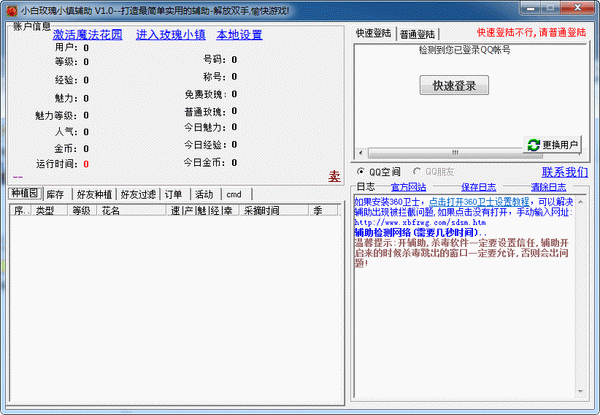This screenshot has width=600, height=415.
Task: Click the rose app icon in title bar
Action: [12, 11]
